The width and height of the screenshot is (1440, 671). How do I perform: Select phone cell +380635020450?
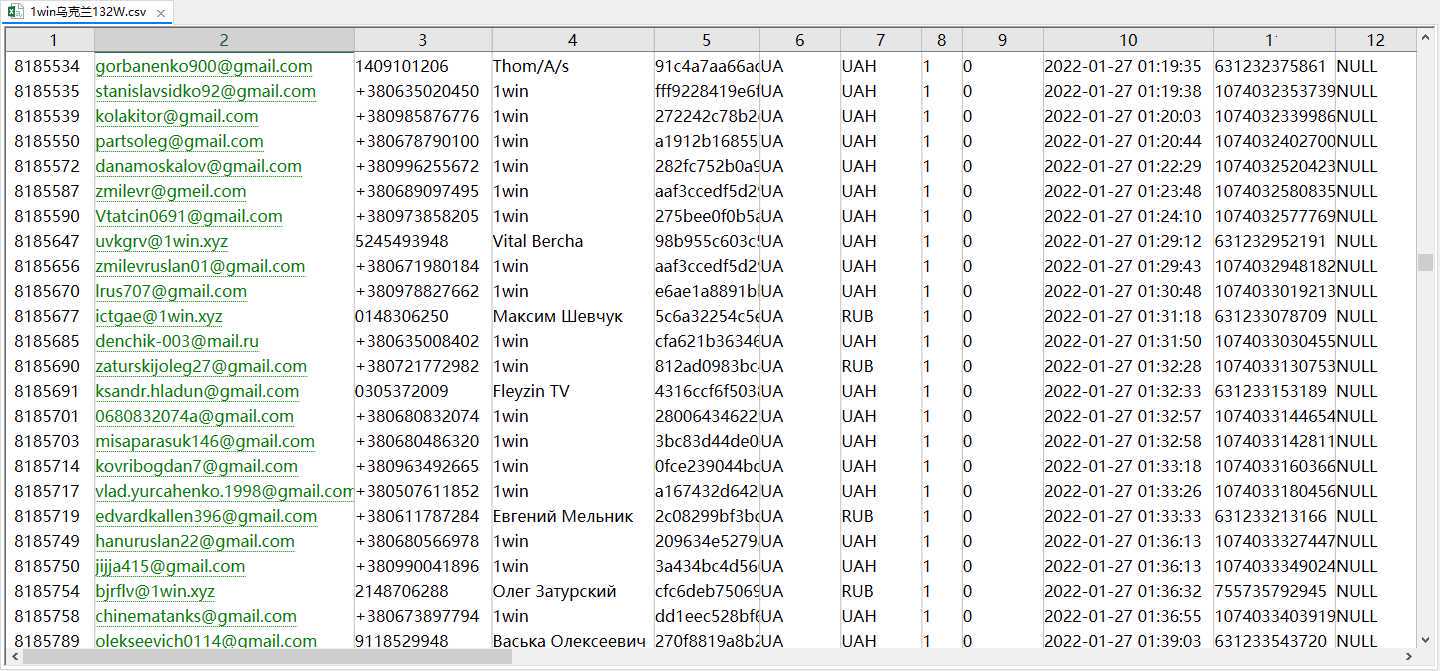click(x=423, y=91)
